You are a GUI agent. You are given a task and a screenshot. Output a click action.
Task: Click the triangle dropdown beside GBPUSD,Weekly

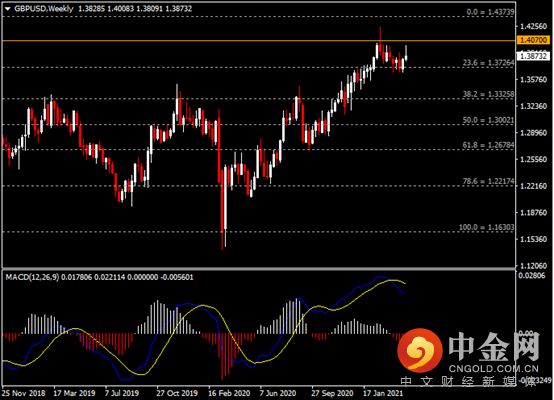pyautogui.click(x=7, y=9)
